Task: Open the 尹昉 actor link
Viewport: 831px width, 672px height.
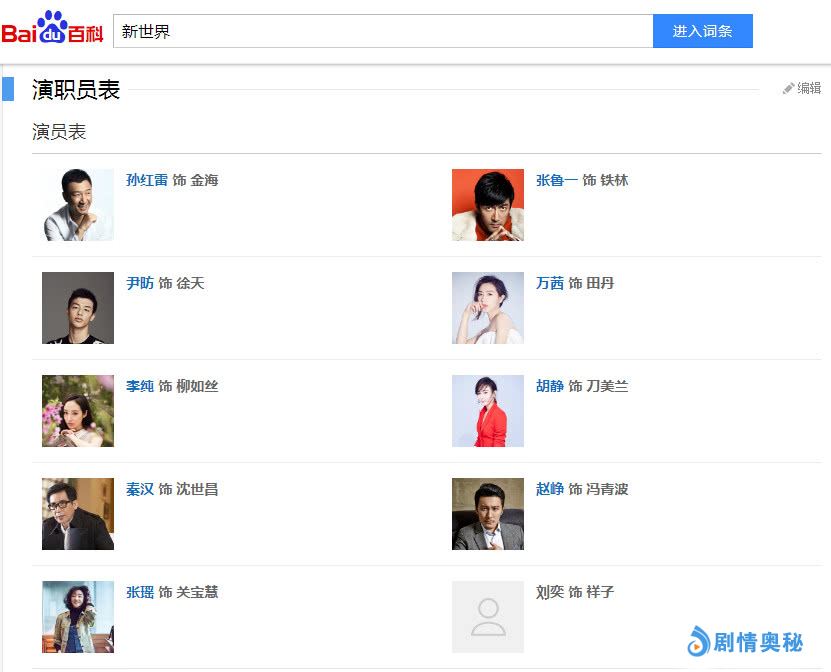Action: (140, 284)
